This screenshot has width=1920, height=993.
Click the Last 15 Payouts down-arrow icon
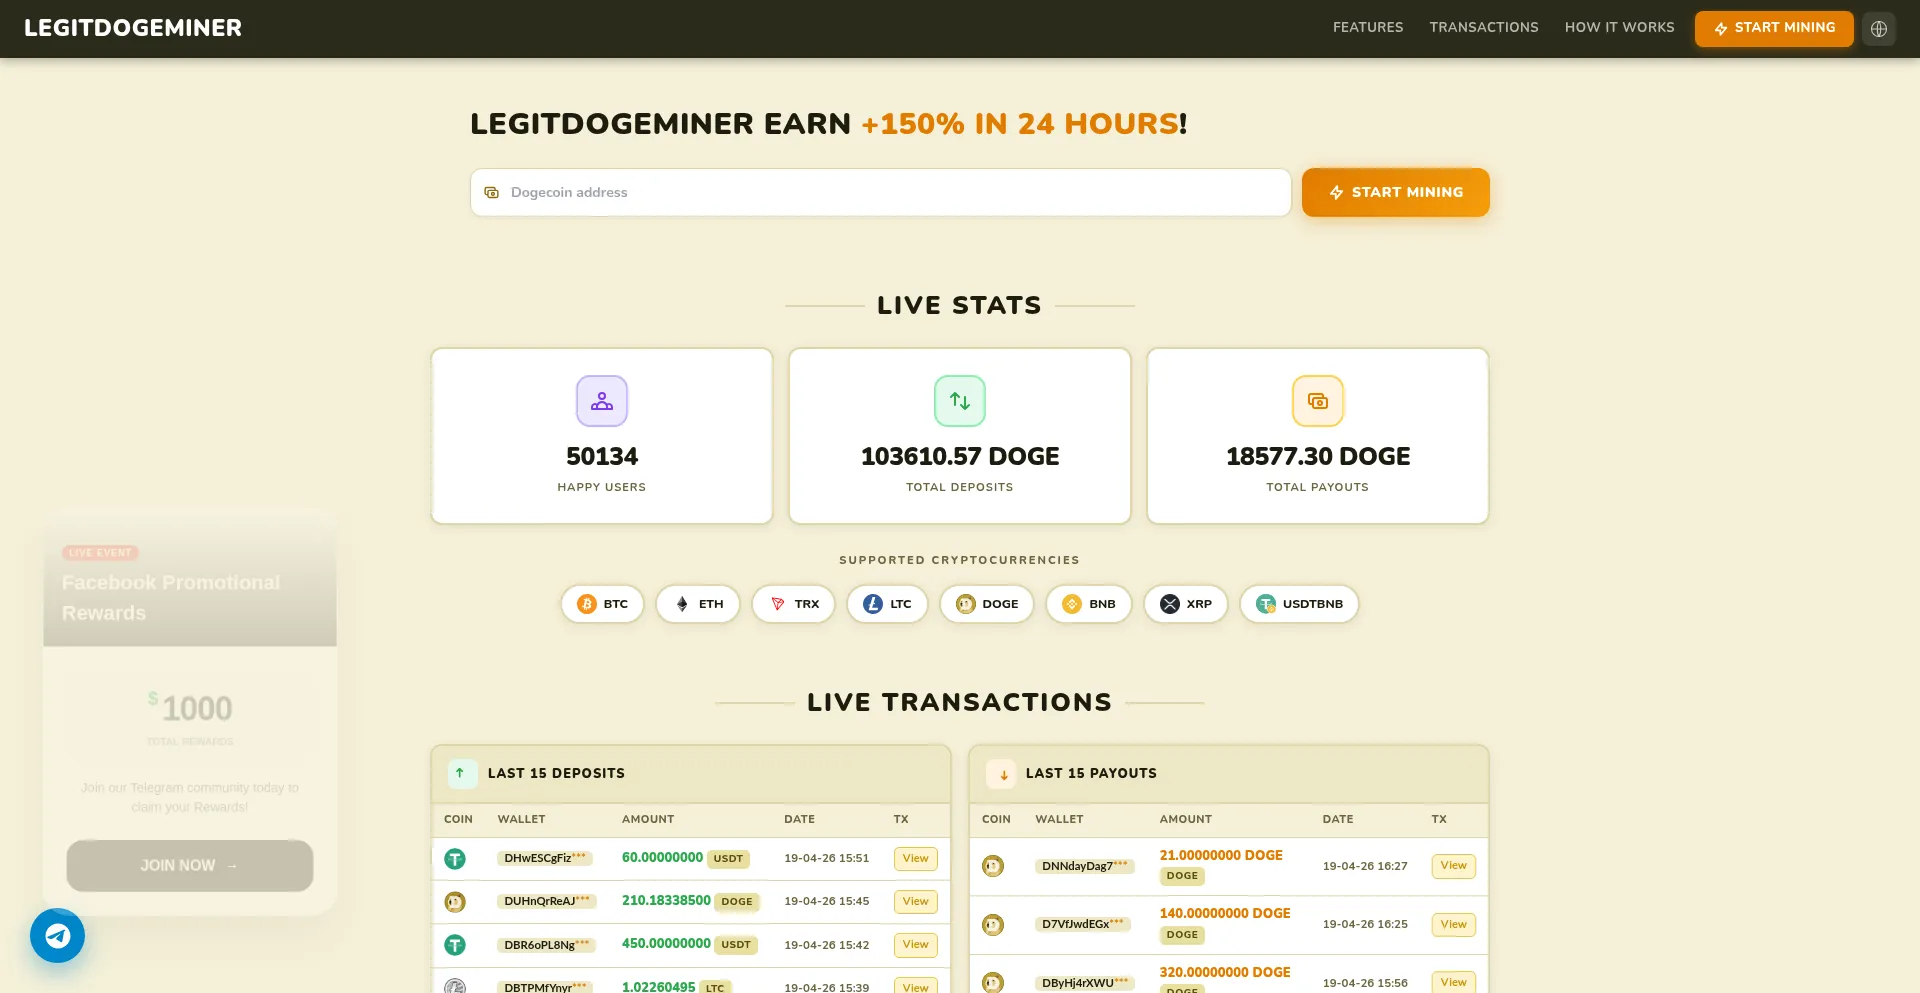click(x=1002, y=774)
